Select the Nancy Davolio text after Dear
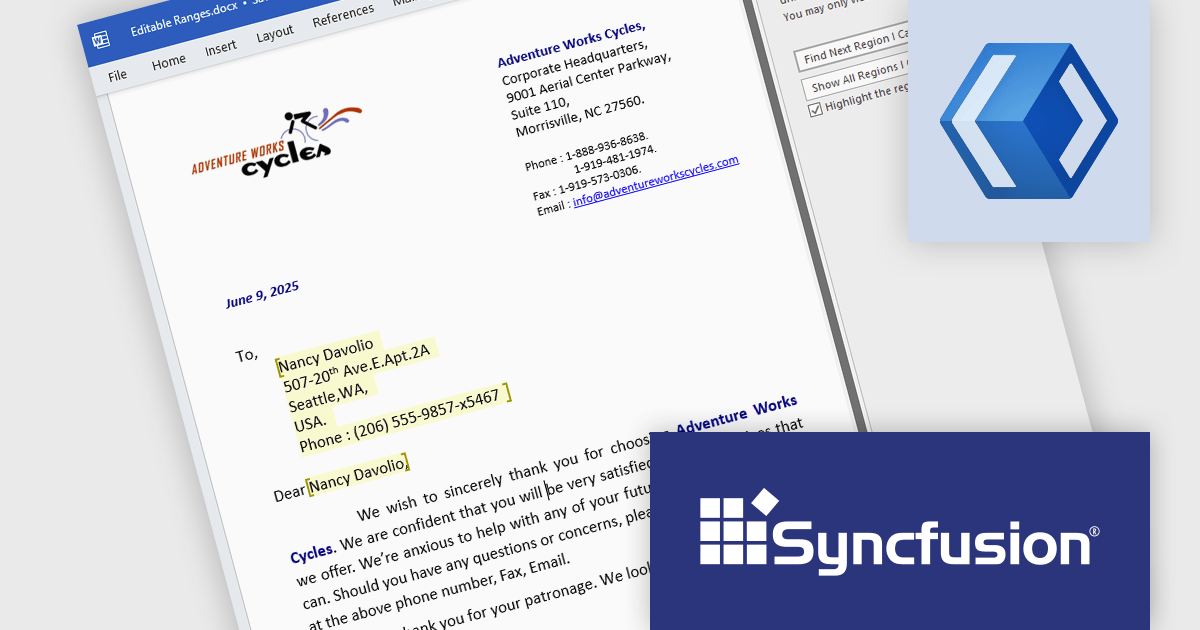 click(355, 473)
